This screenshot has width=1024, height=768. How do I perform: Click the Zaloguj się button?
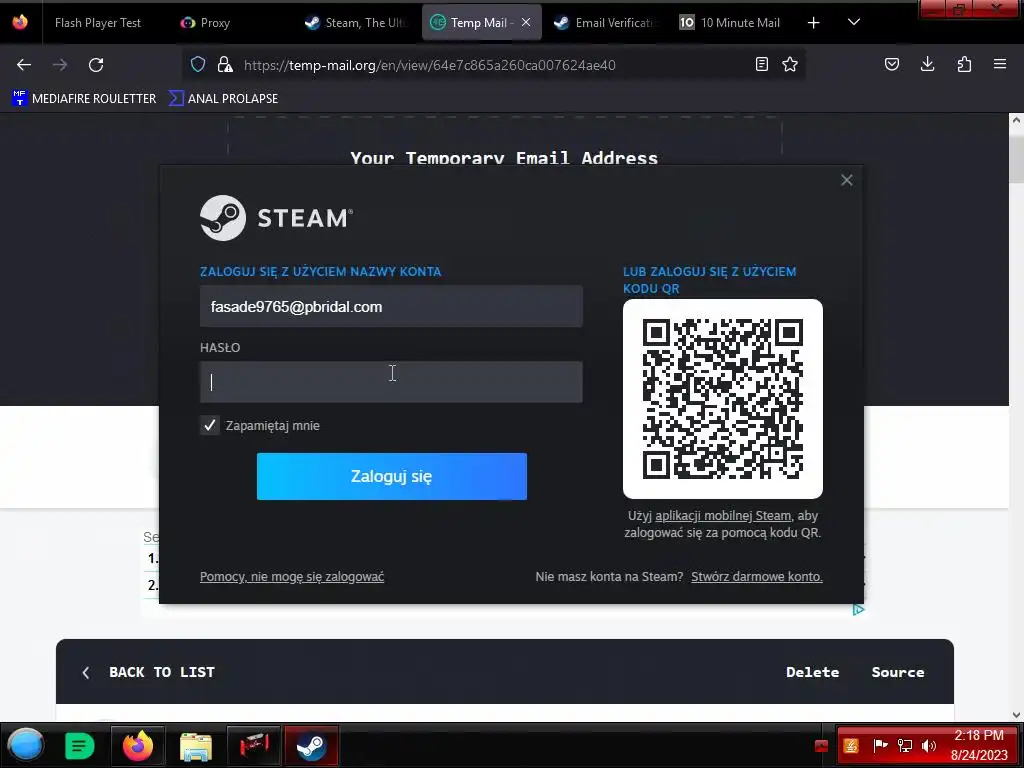(392, 476)
